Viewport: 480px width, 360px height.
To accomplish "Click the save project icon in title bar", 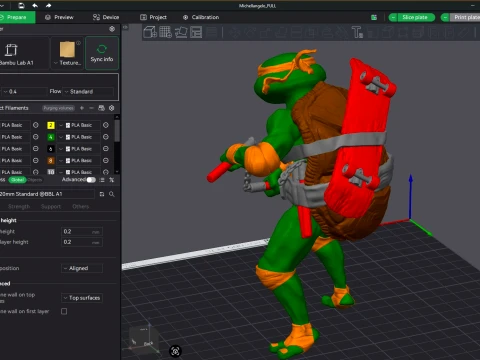I will tap(21, 6).
